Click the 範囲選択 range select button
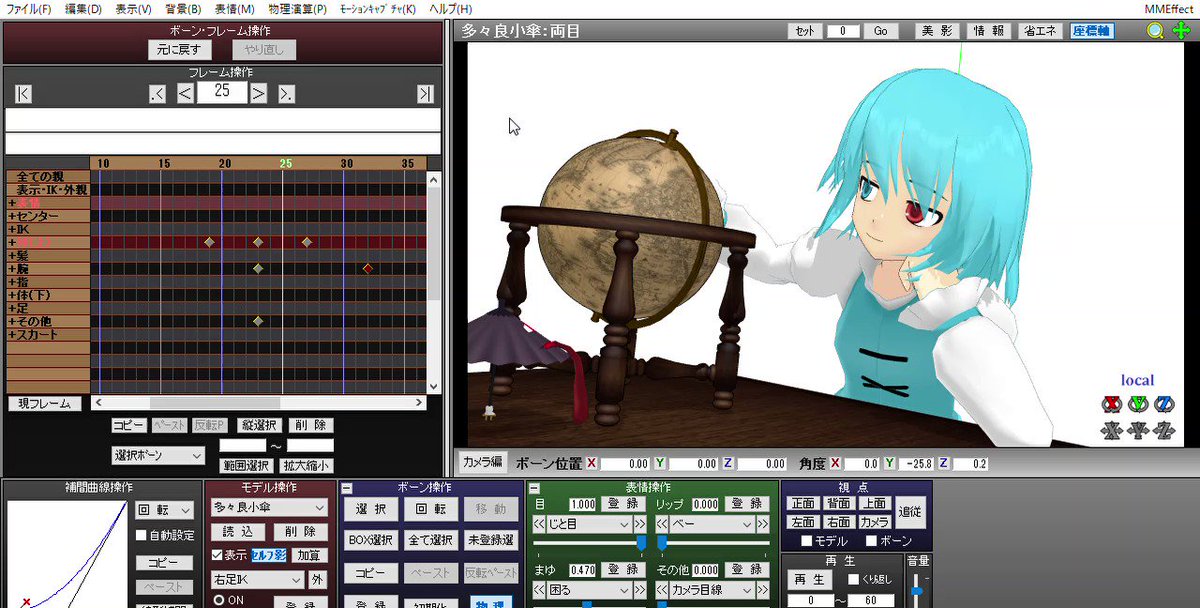Screen dimensions: 1200x608 click(x=246, y=466)
